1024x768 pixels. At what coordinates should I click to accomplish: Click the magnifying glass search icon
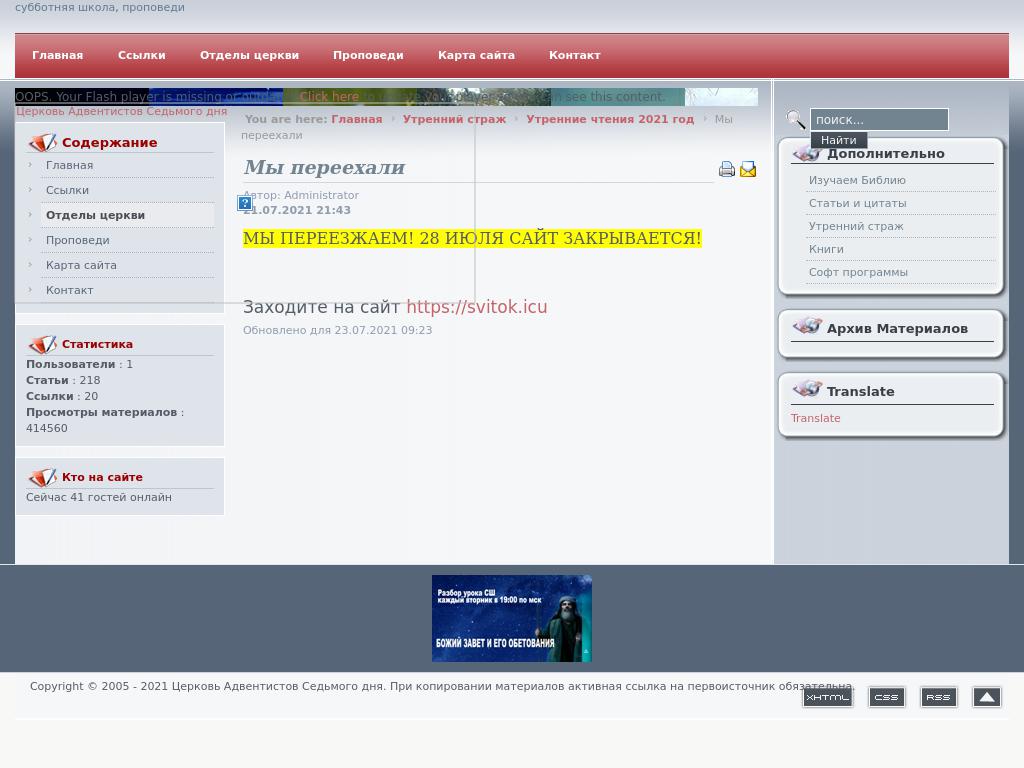point(796,120)
